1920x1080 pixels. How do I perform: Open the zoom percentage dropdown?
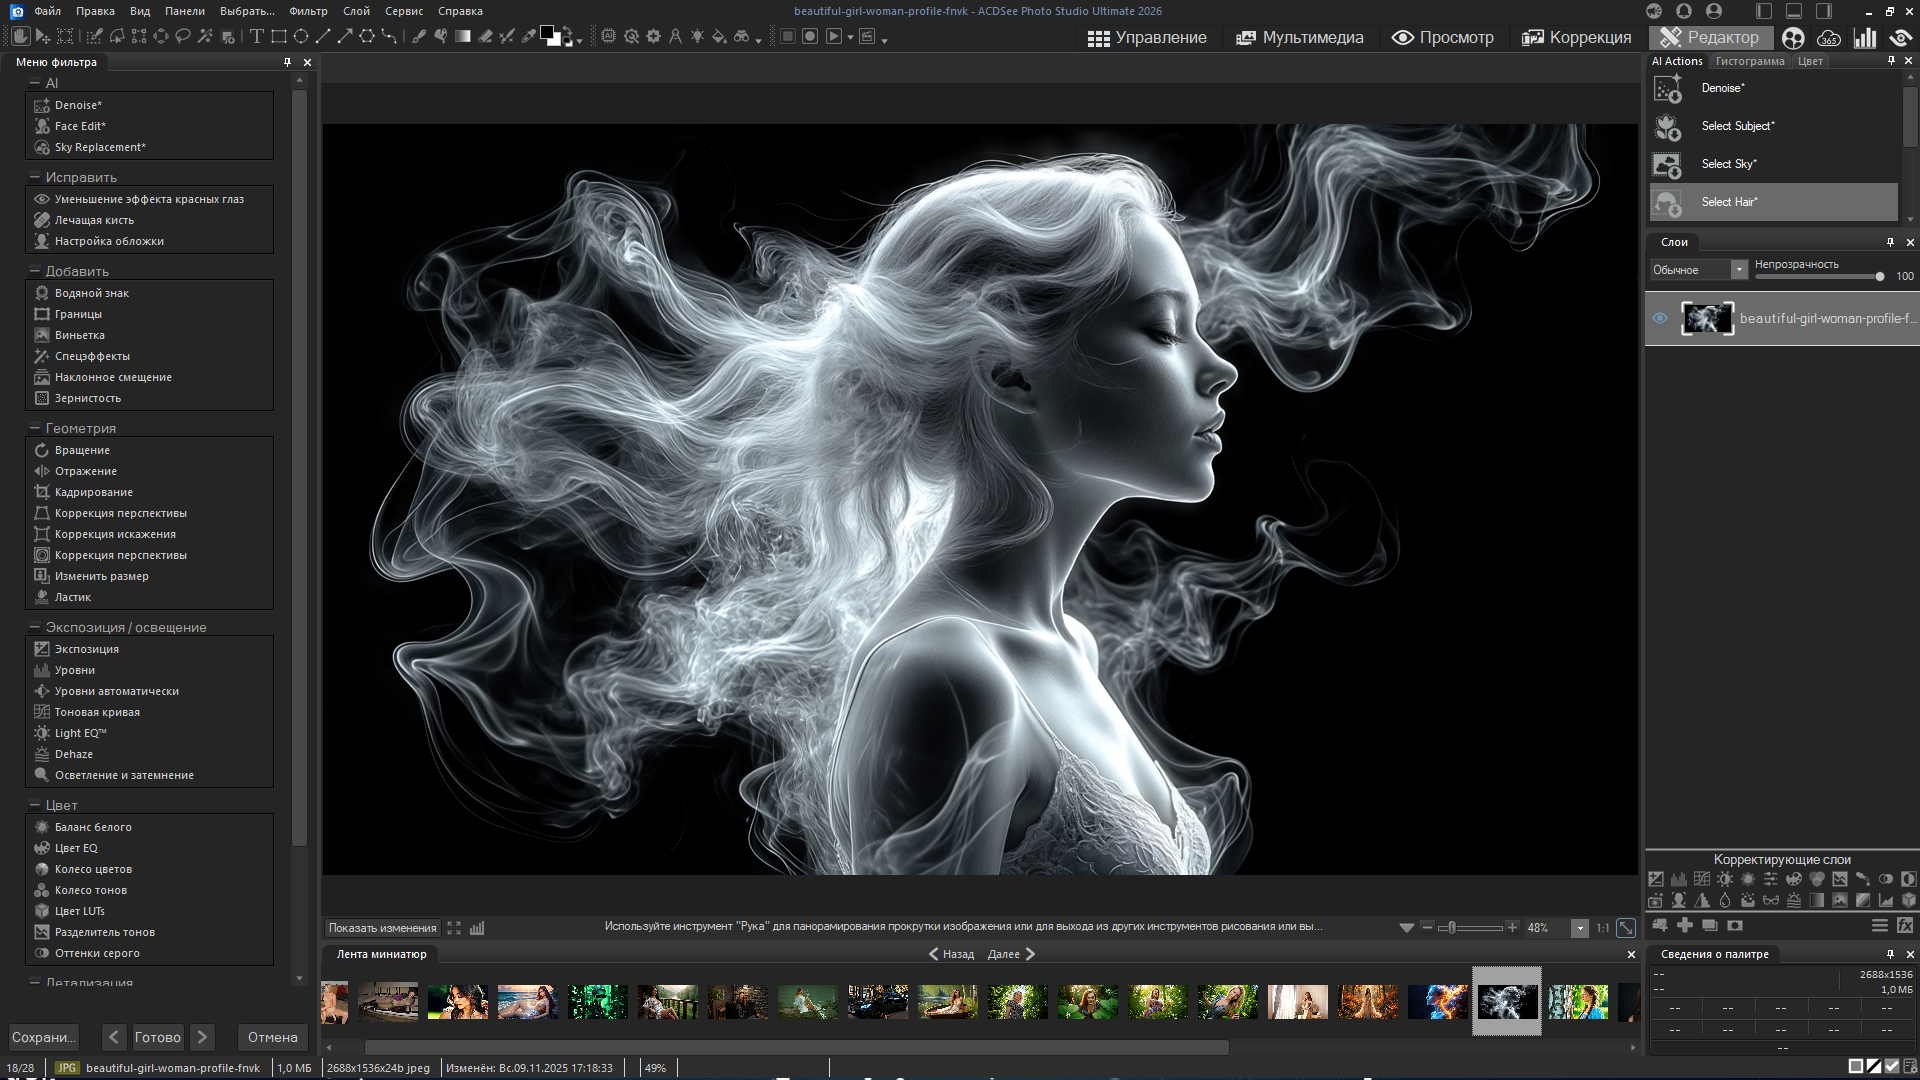tap(1580, 928)
